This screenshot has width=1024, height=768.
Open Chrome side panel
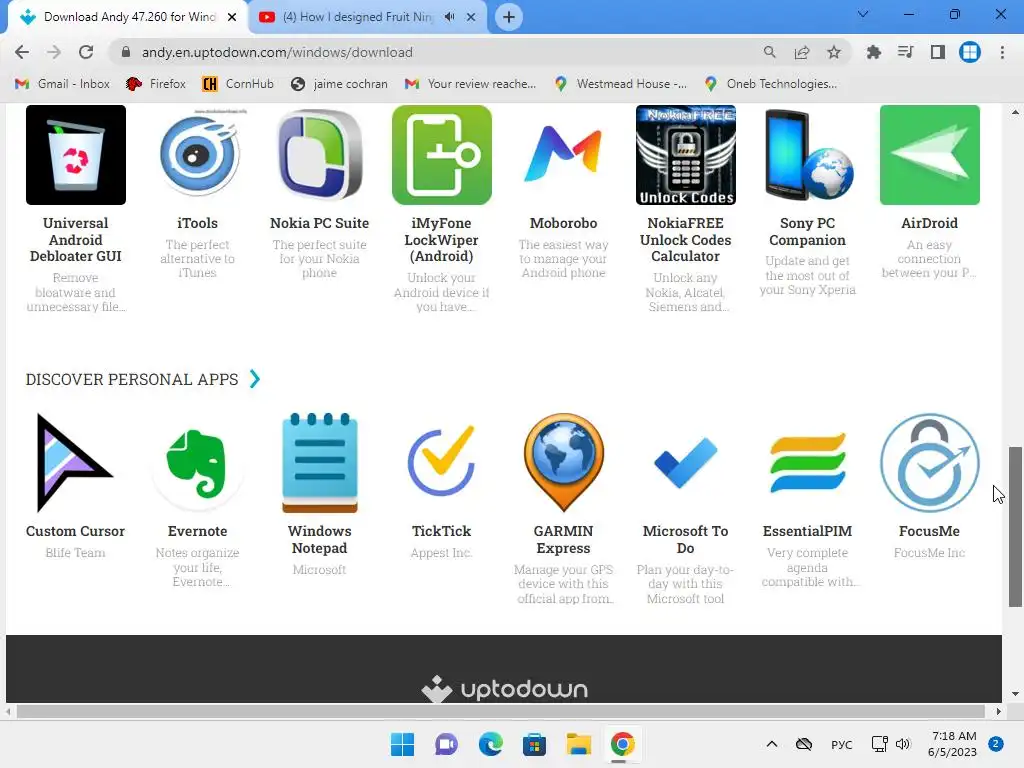938,52
